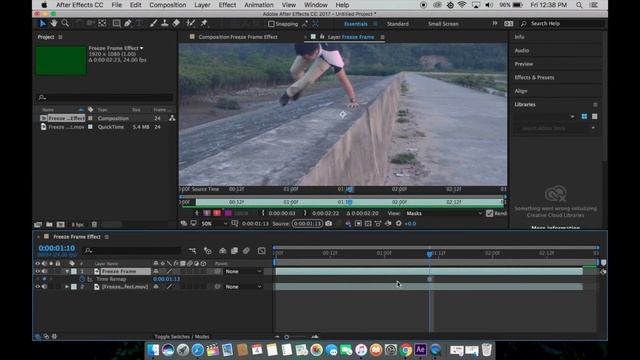This screenshot has height=360, width=640.
Task: Open the Preview panel
Action: pos(524,64)
